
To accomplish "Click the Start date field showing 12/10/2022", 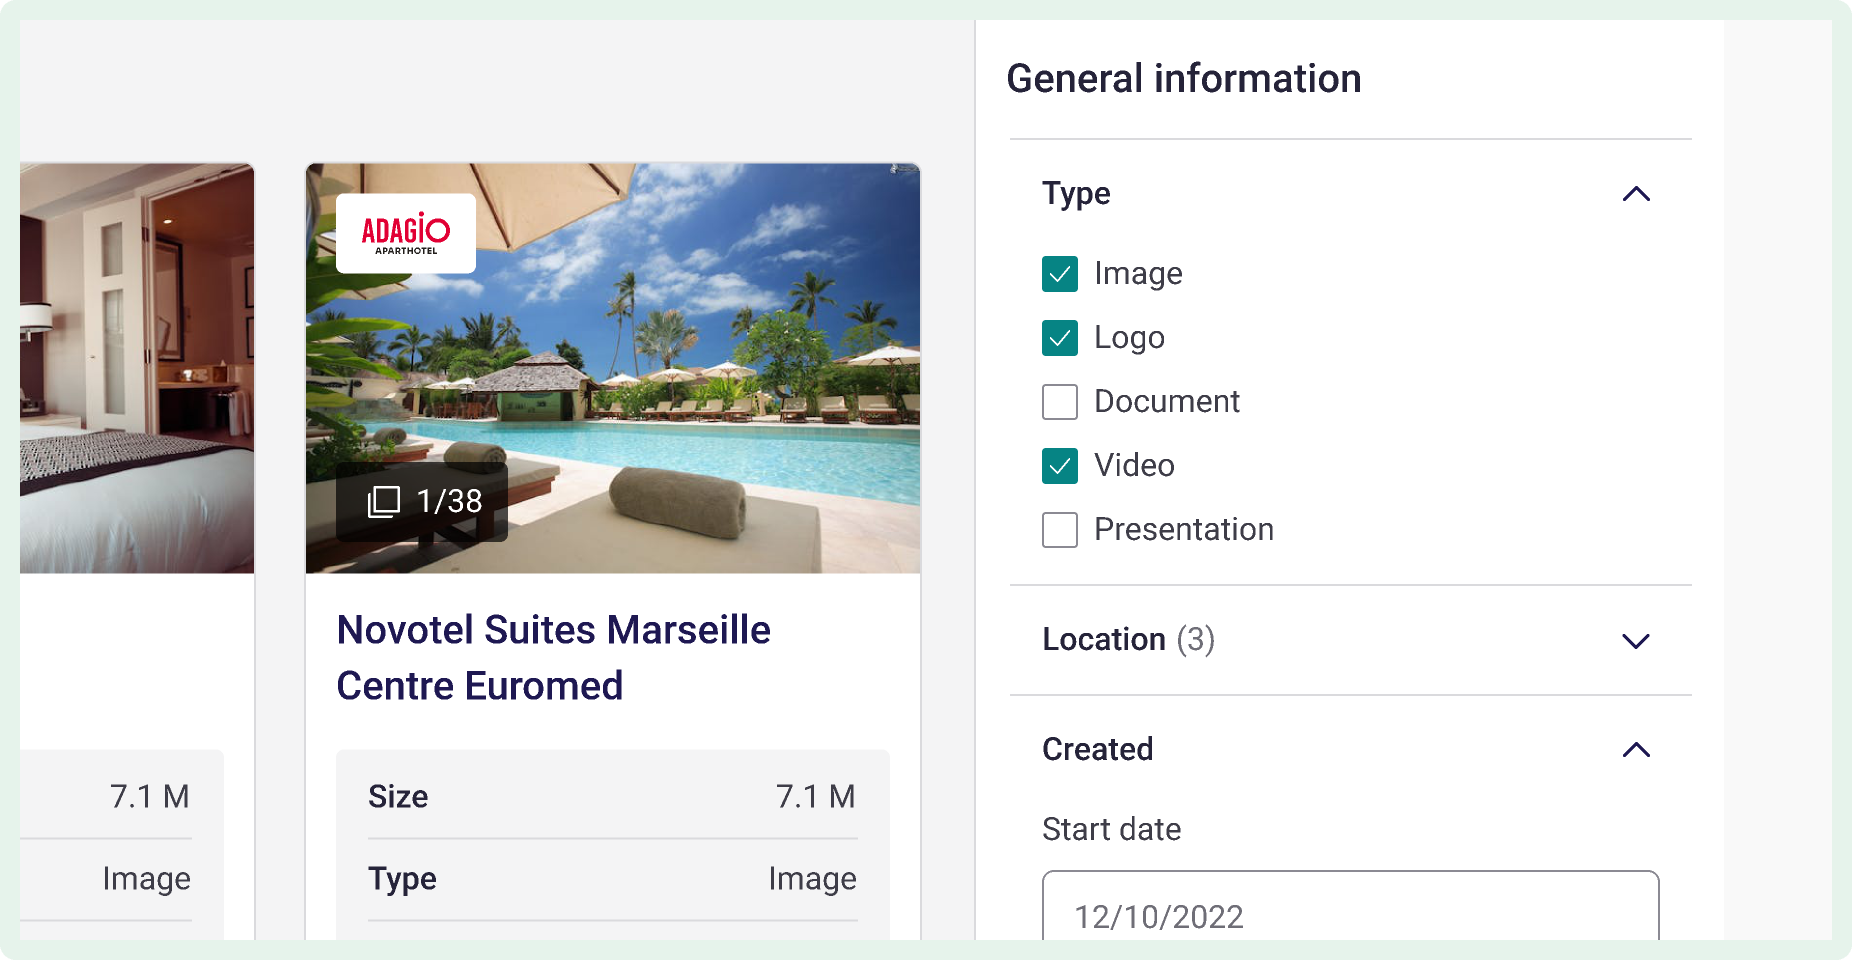I will pos(1350,915).
